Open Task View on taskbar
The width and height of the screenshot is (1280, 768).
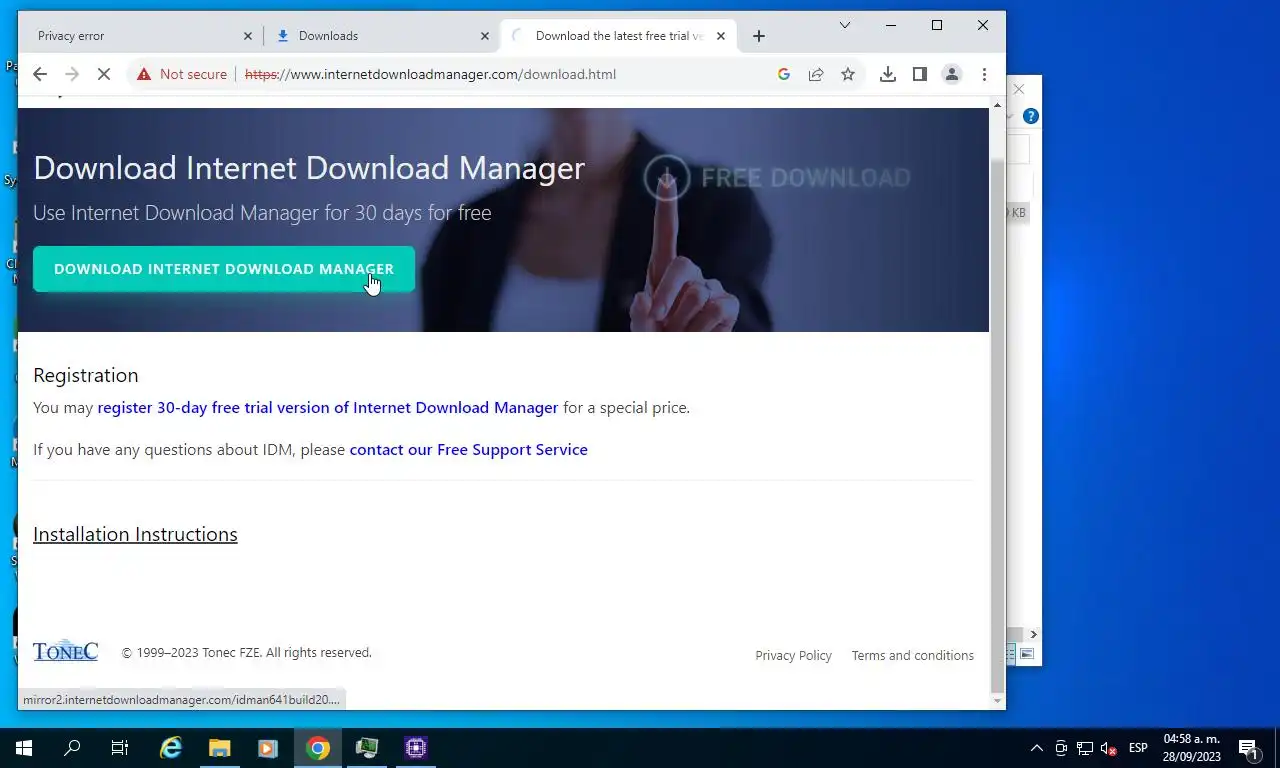tap(120, 748)
